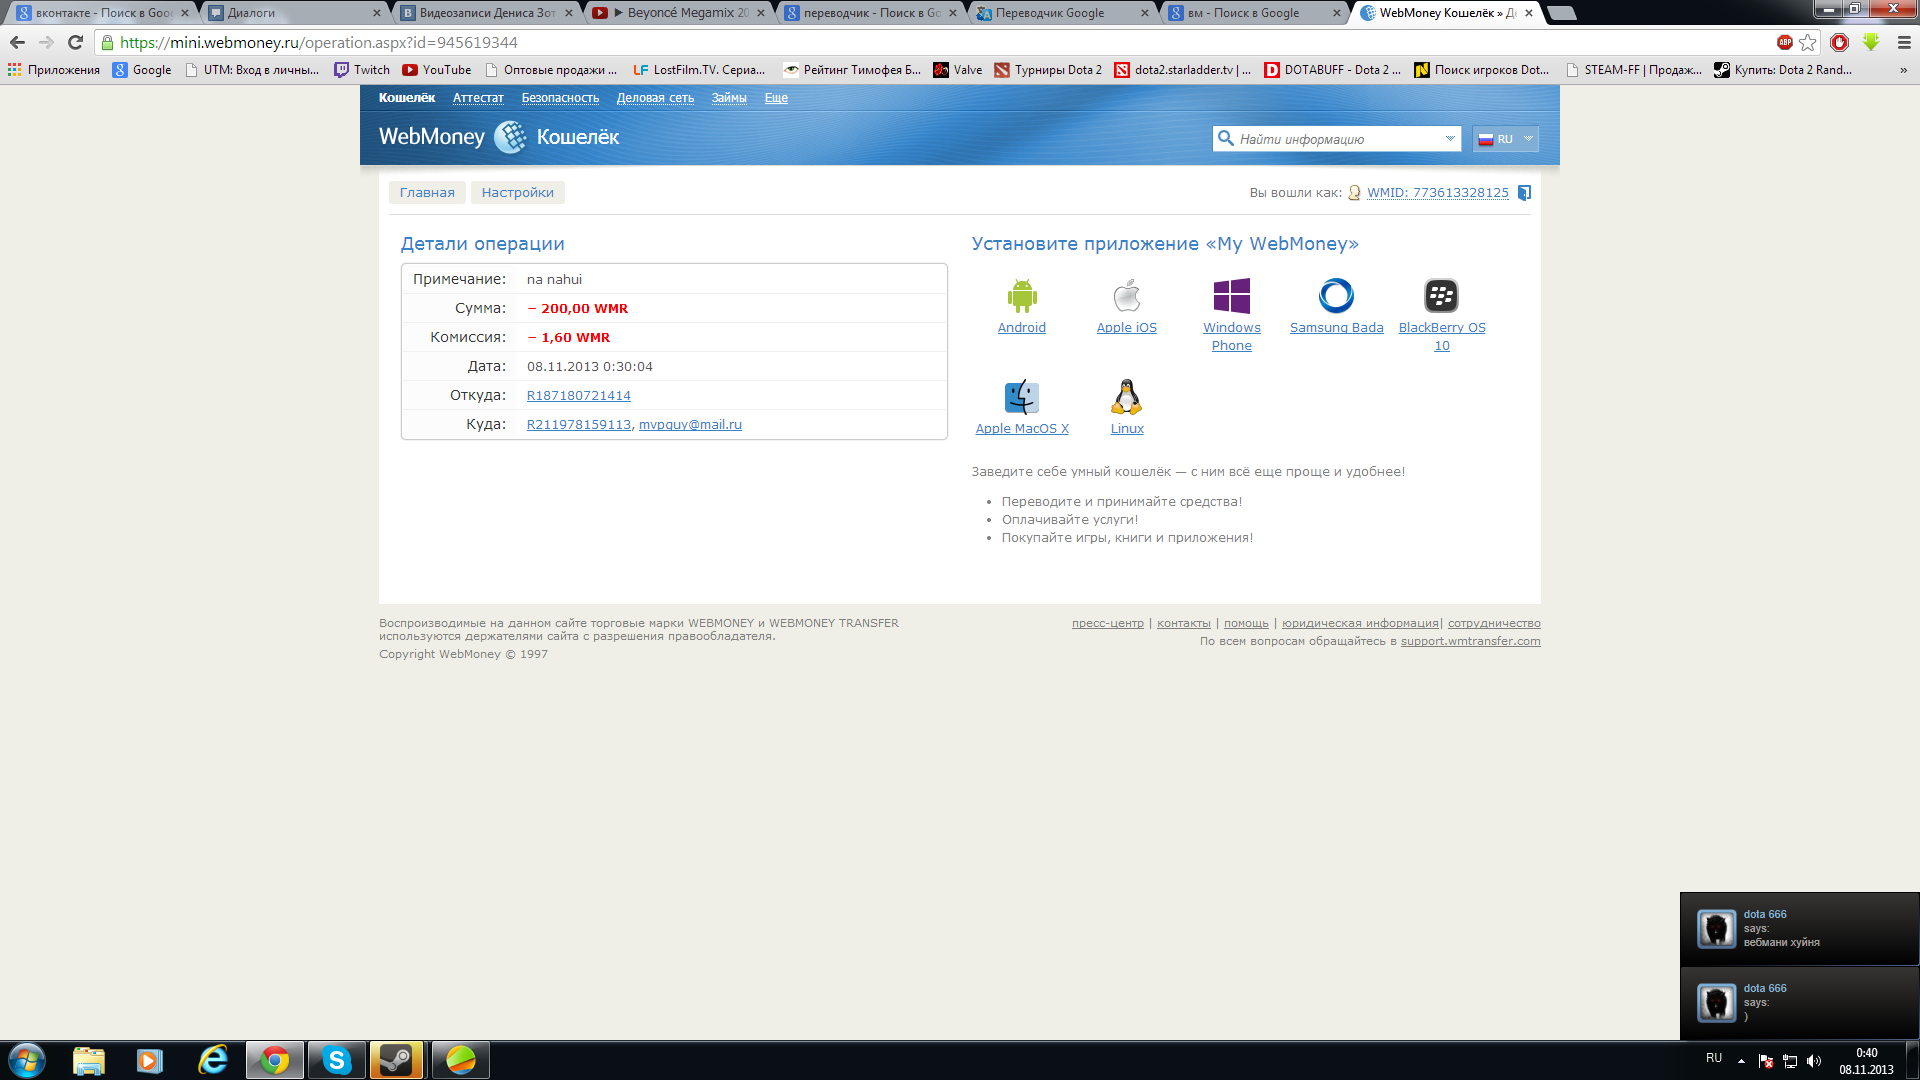Open the Кошелёк top menu item
The image size is (1920, 1080).
tap(407, 98)
